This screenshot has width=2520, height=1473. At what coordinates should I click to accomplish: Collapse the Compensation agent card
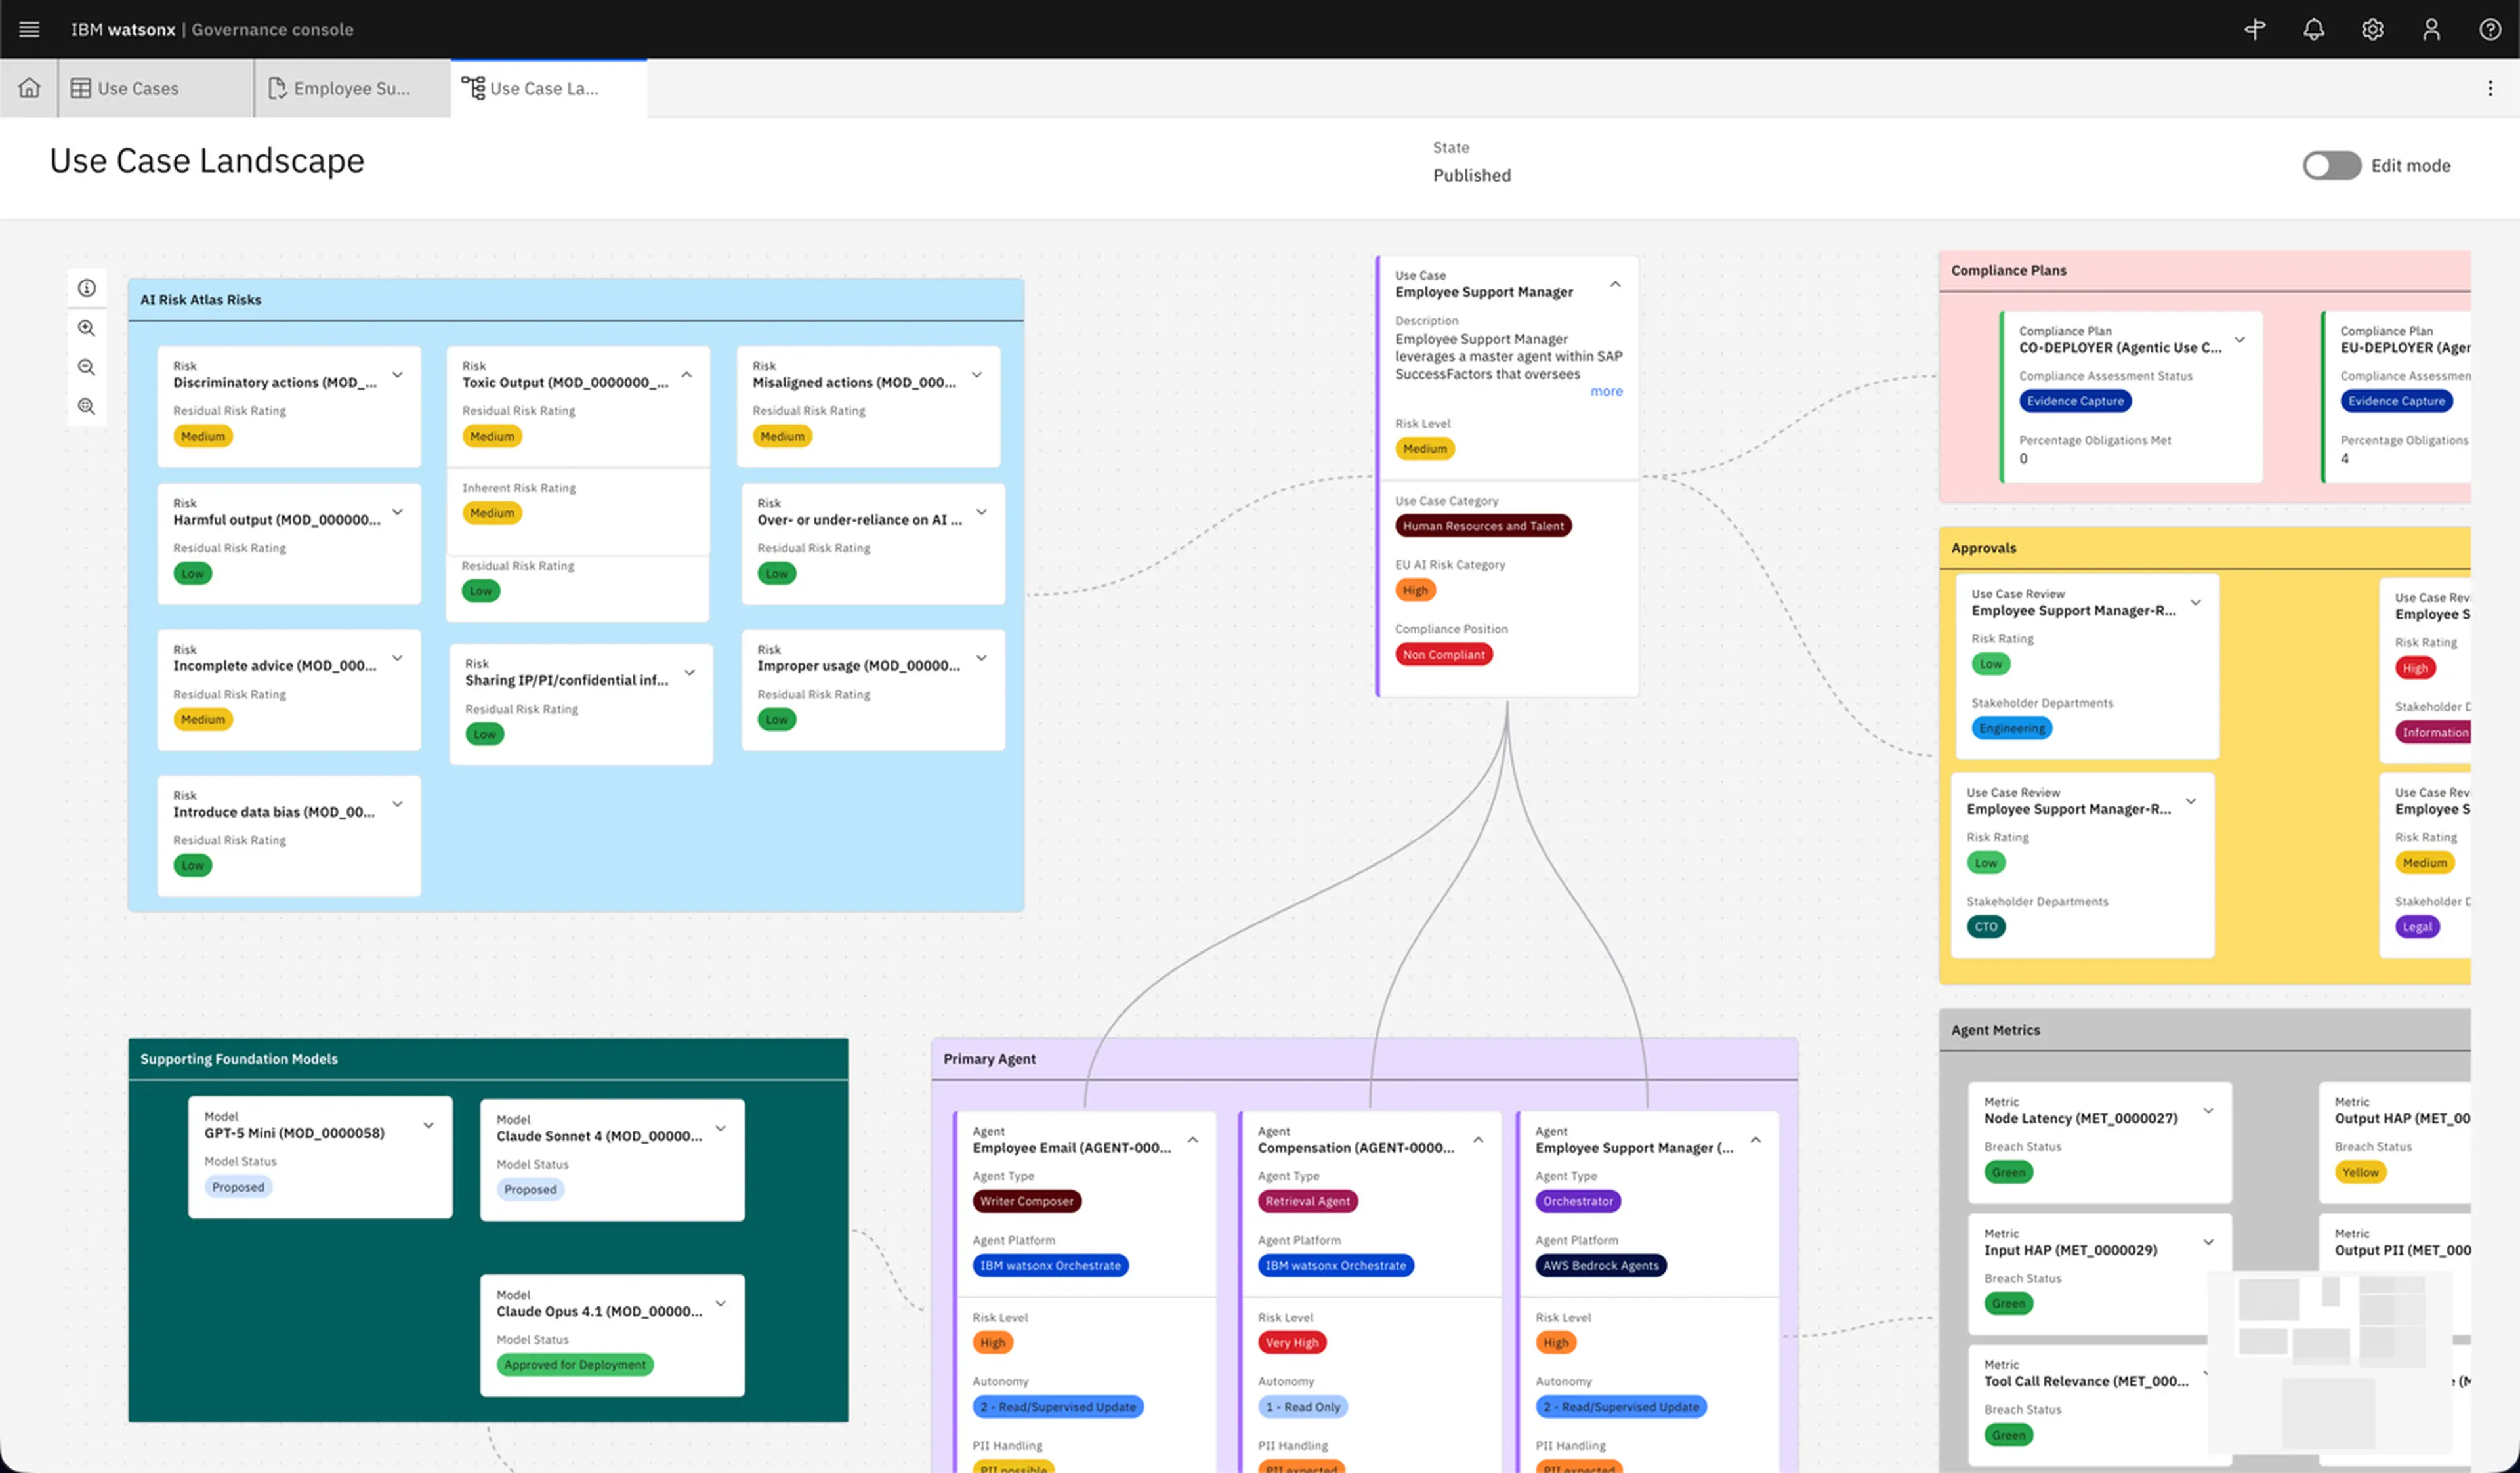(1478, 1141)
